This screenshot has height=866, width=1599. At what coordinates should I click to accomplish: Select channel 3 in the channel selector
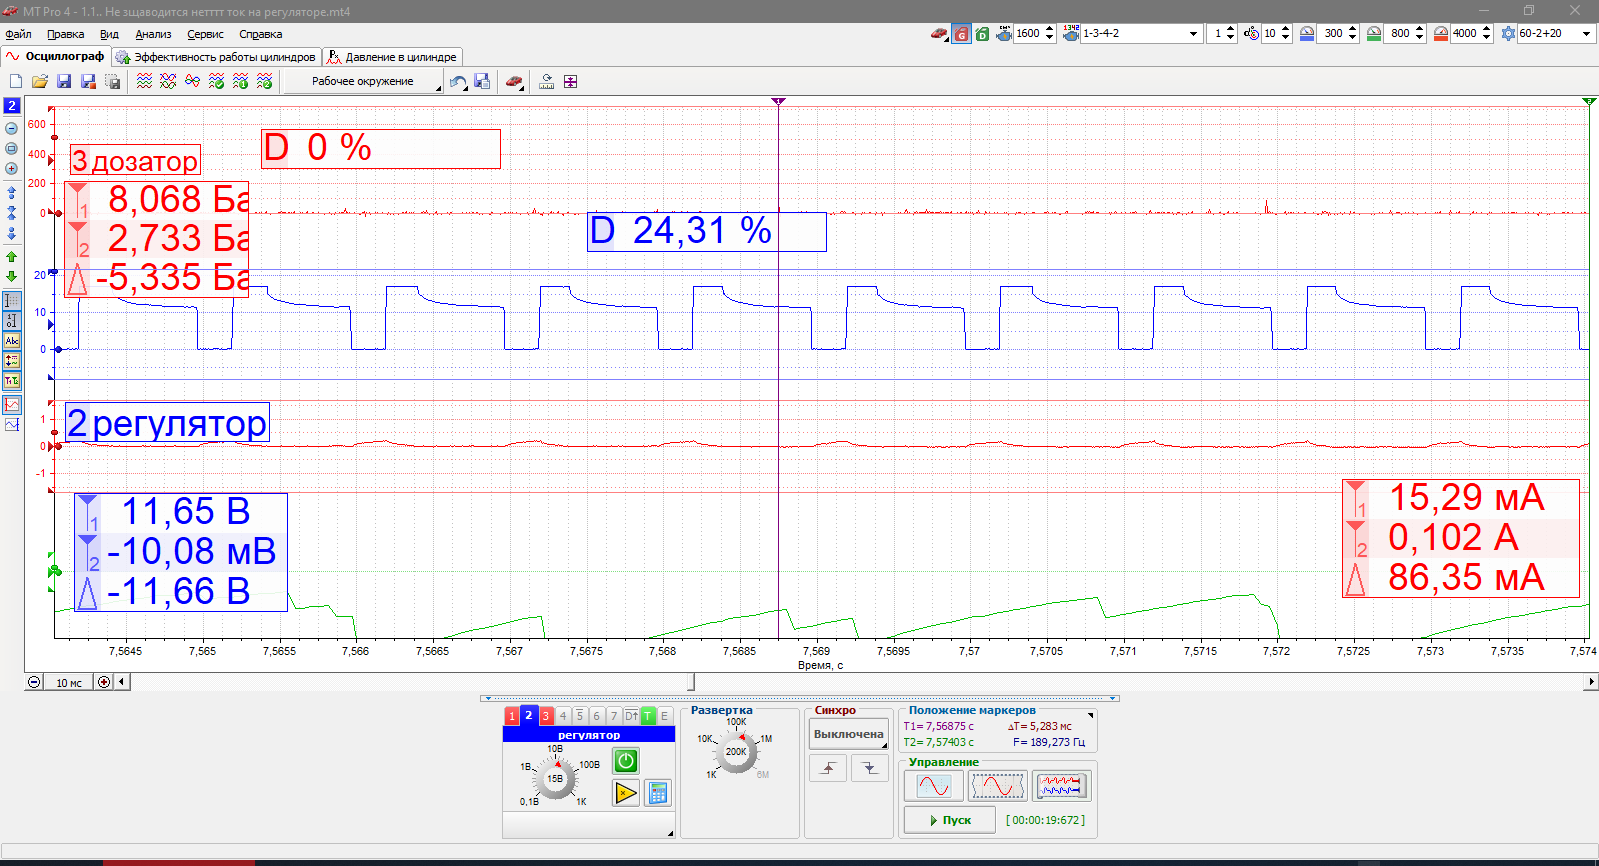[546, 716]
